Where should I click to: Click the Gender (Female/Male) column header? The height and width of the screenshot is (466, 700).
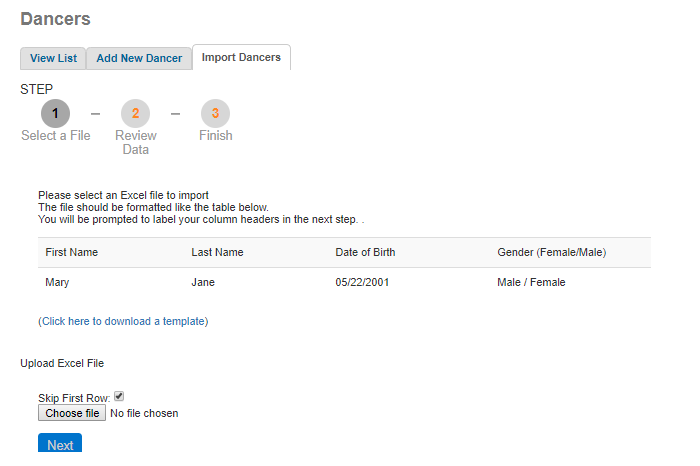551,252
